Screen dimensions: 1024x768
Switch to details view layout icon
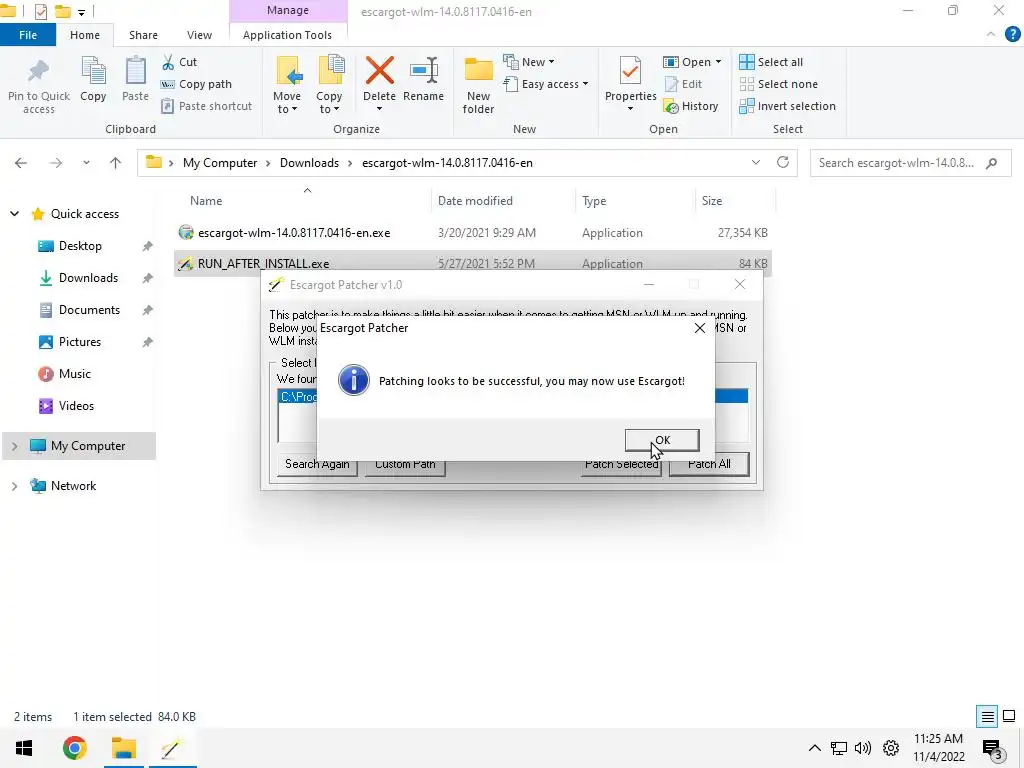pos(987,716)
